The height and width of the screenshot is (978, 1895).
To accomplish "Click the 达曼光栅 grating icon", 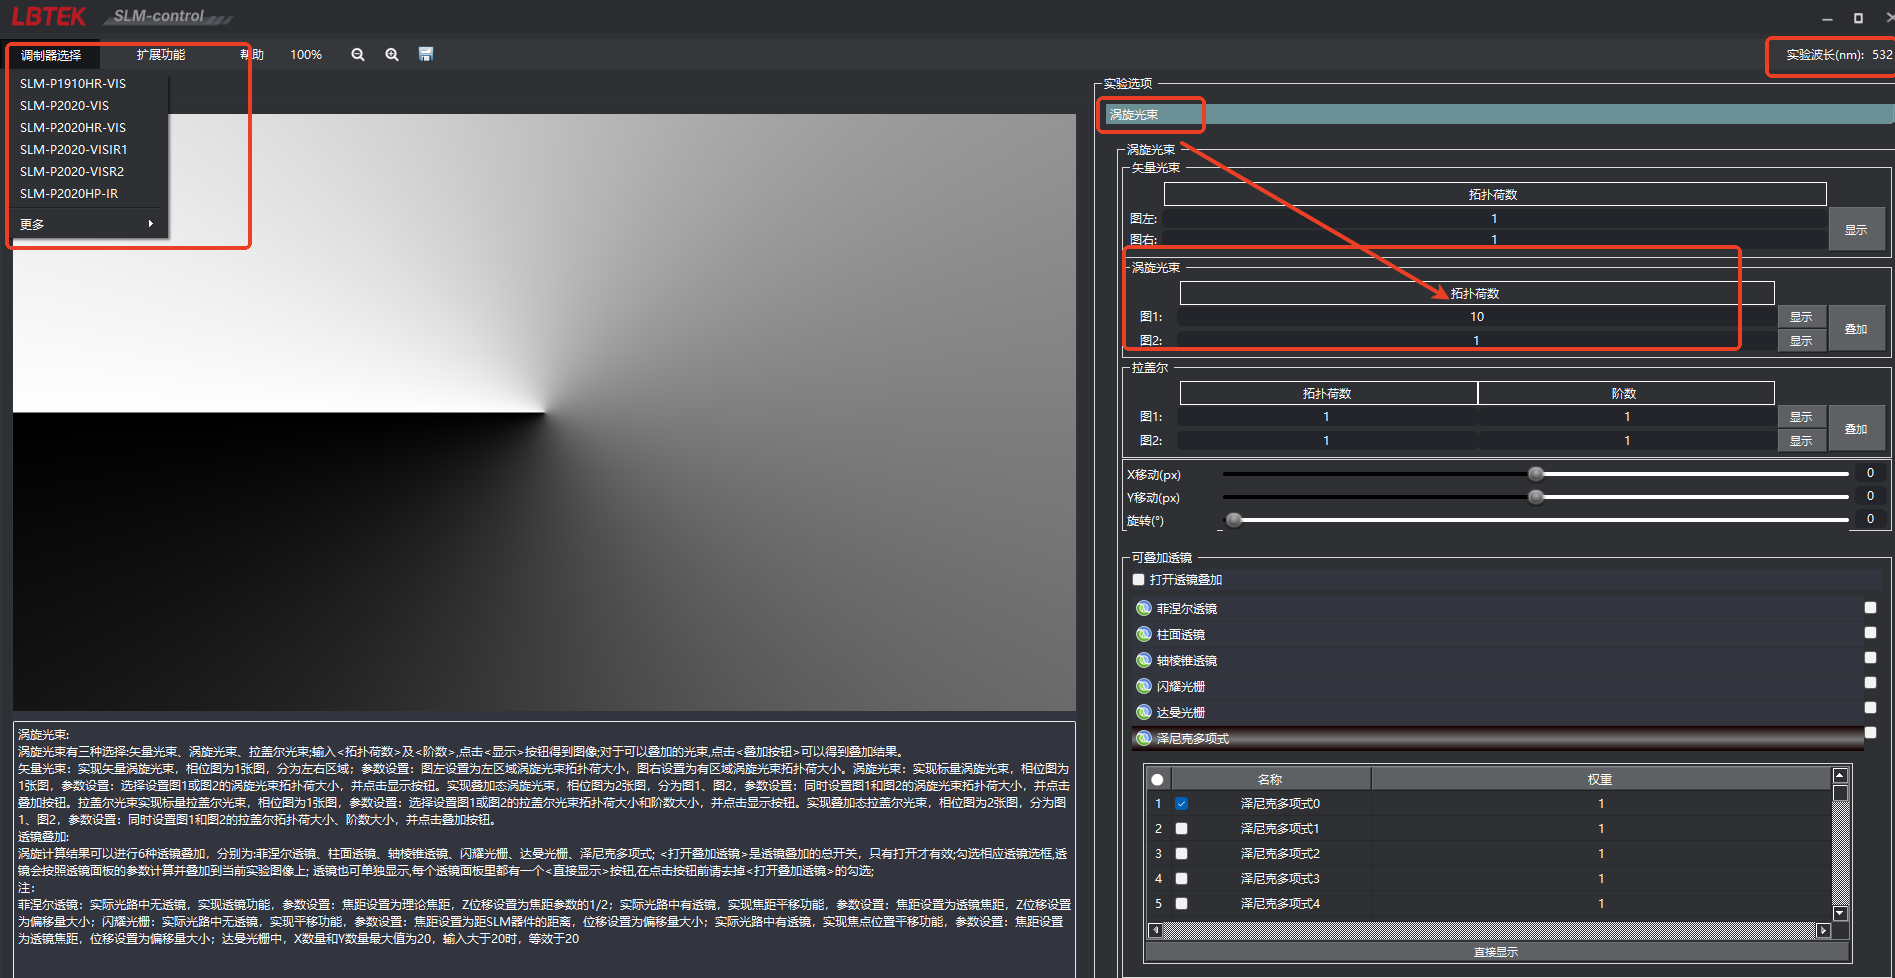I will pyautogui.click(x=1144, y=712).
